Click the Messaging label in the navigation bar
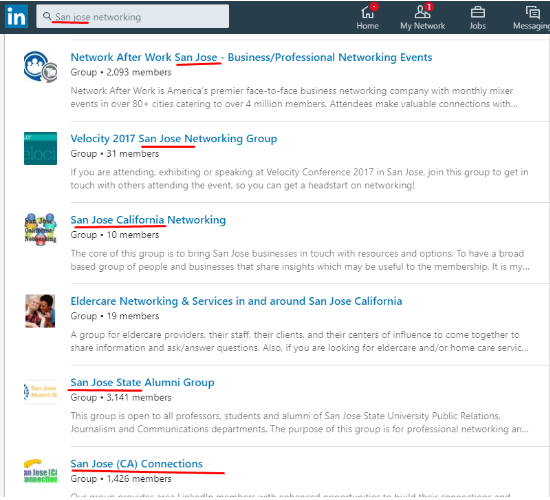The image size is (550, 500). coord(531,26)
